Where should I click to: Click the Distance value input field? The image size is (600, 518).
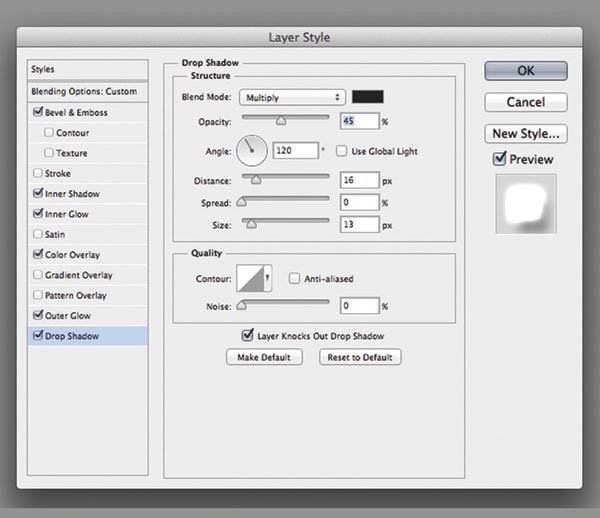click(359, 180)
